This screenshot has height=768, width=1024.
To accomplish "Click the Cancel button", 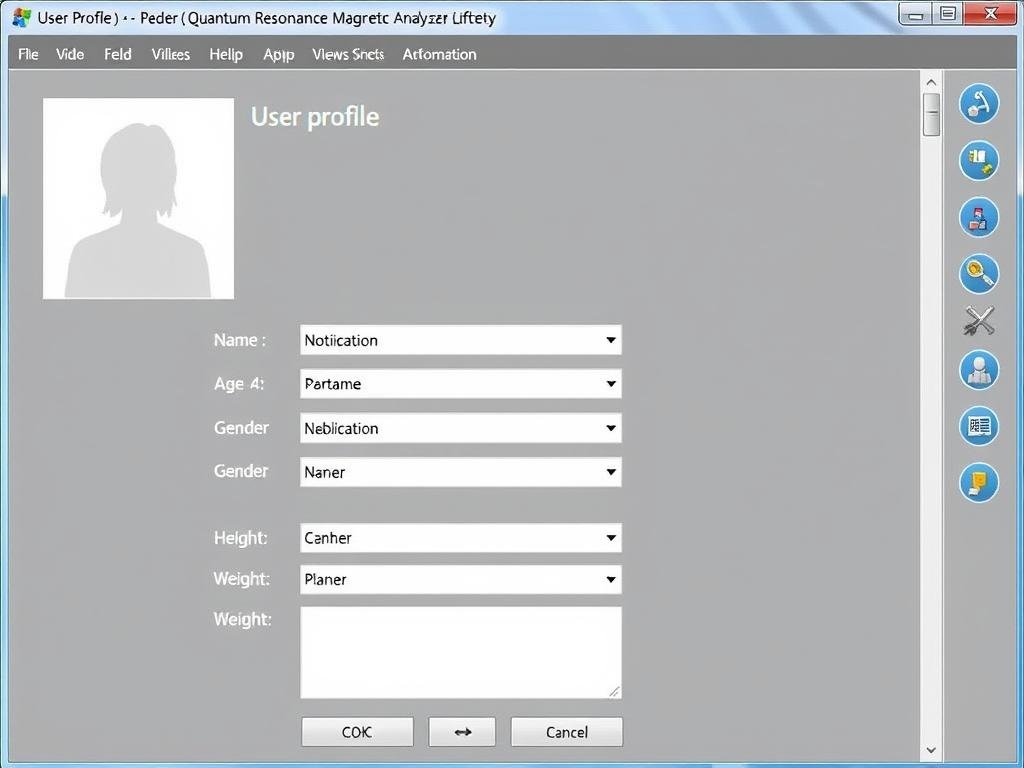I will pos(566,732).
